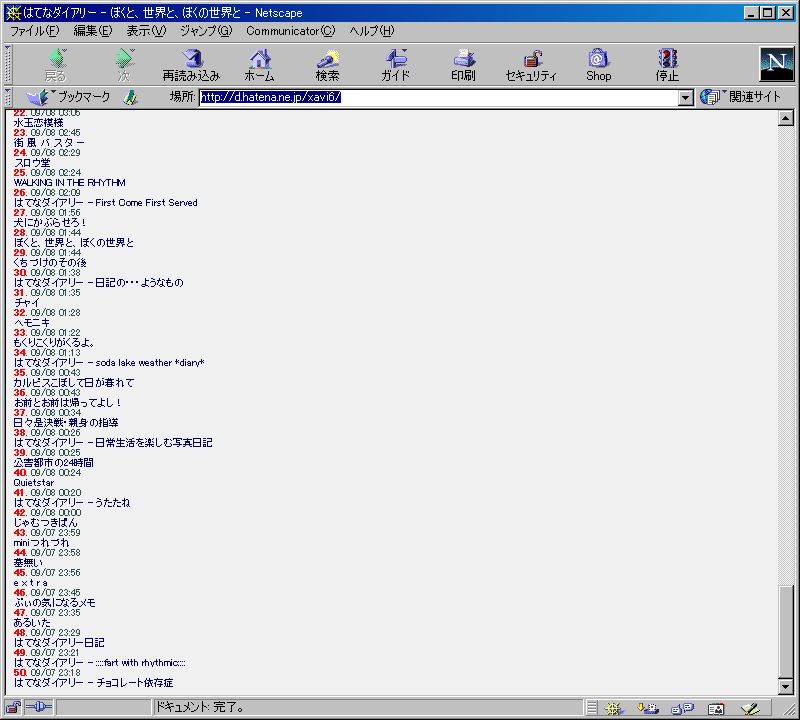Open Mail inbox from the component bar

point(647,708)
